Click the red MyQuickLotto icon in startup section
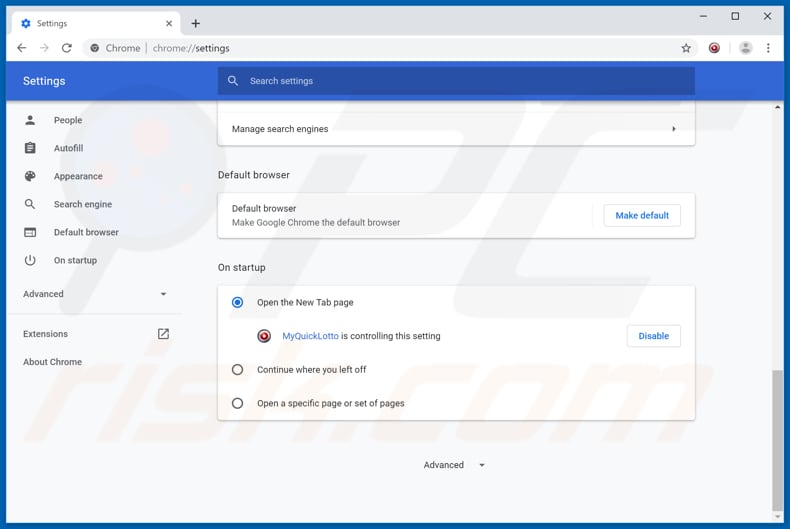This screenshot has height=529, width=790. point(264,336)
